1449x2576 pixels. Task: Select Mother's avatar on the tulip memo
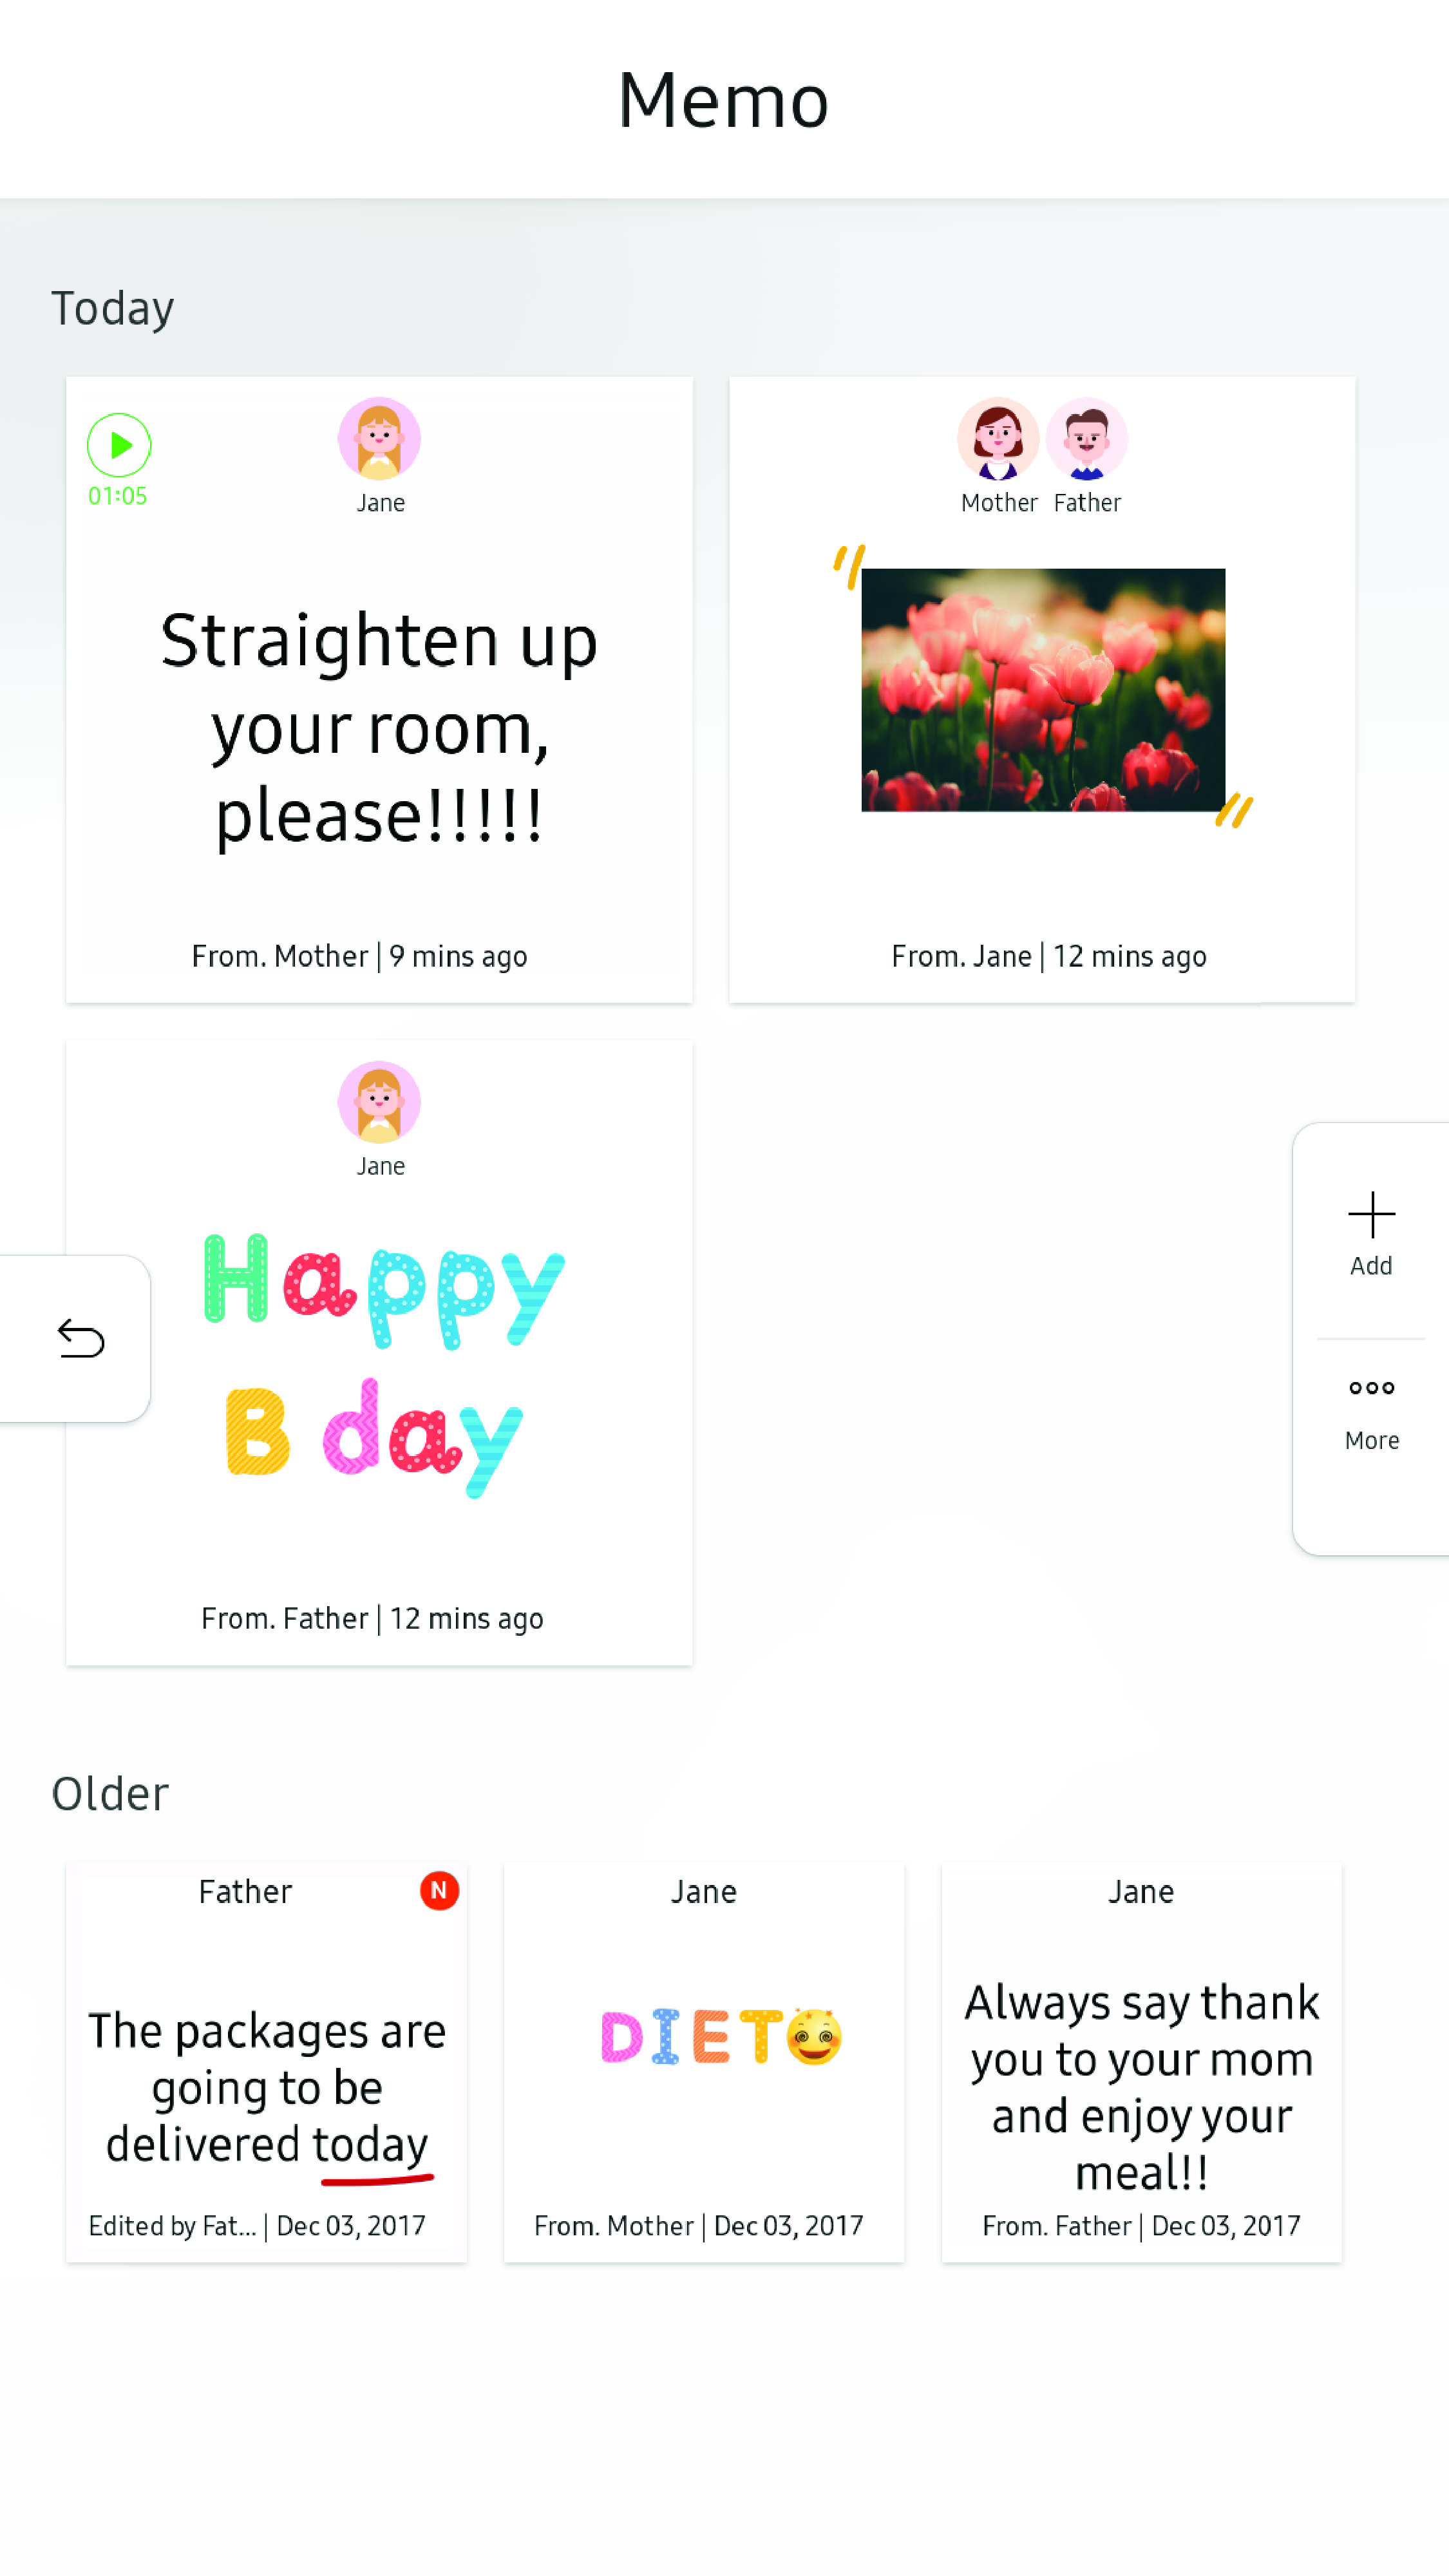(x=998, y=439)
